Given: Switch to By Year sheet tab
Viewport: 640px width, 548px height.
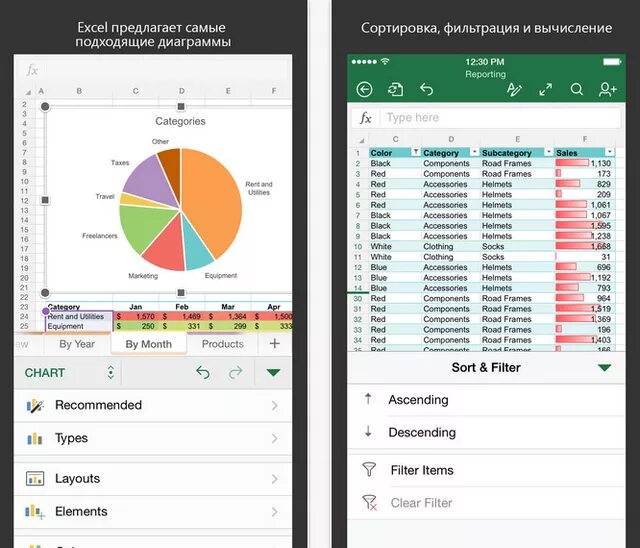Looking at the screenshot, I should [x=77, y=344].
